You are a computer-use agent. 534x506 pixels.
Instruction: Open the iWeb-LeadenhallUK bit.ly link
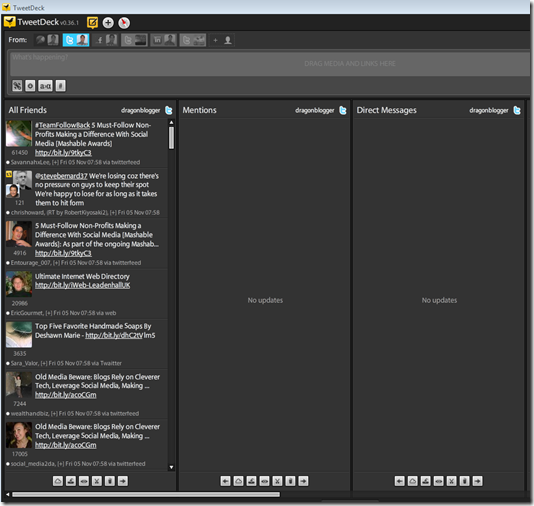pos(82,285)
